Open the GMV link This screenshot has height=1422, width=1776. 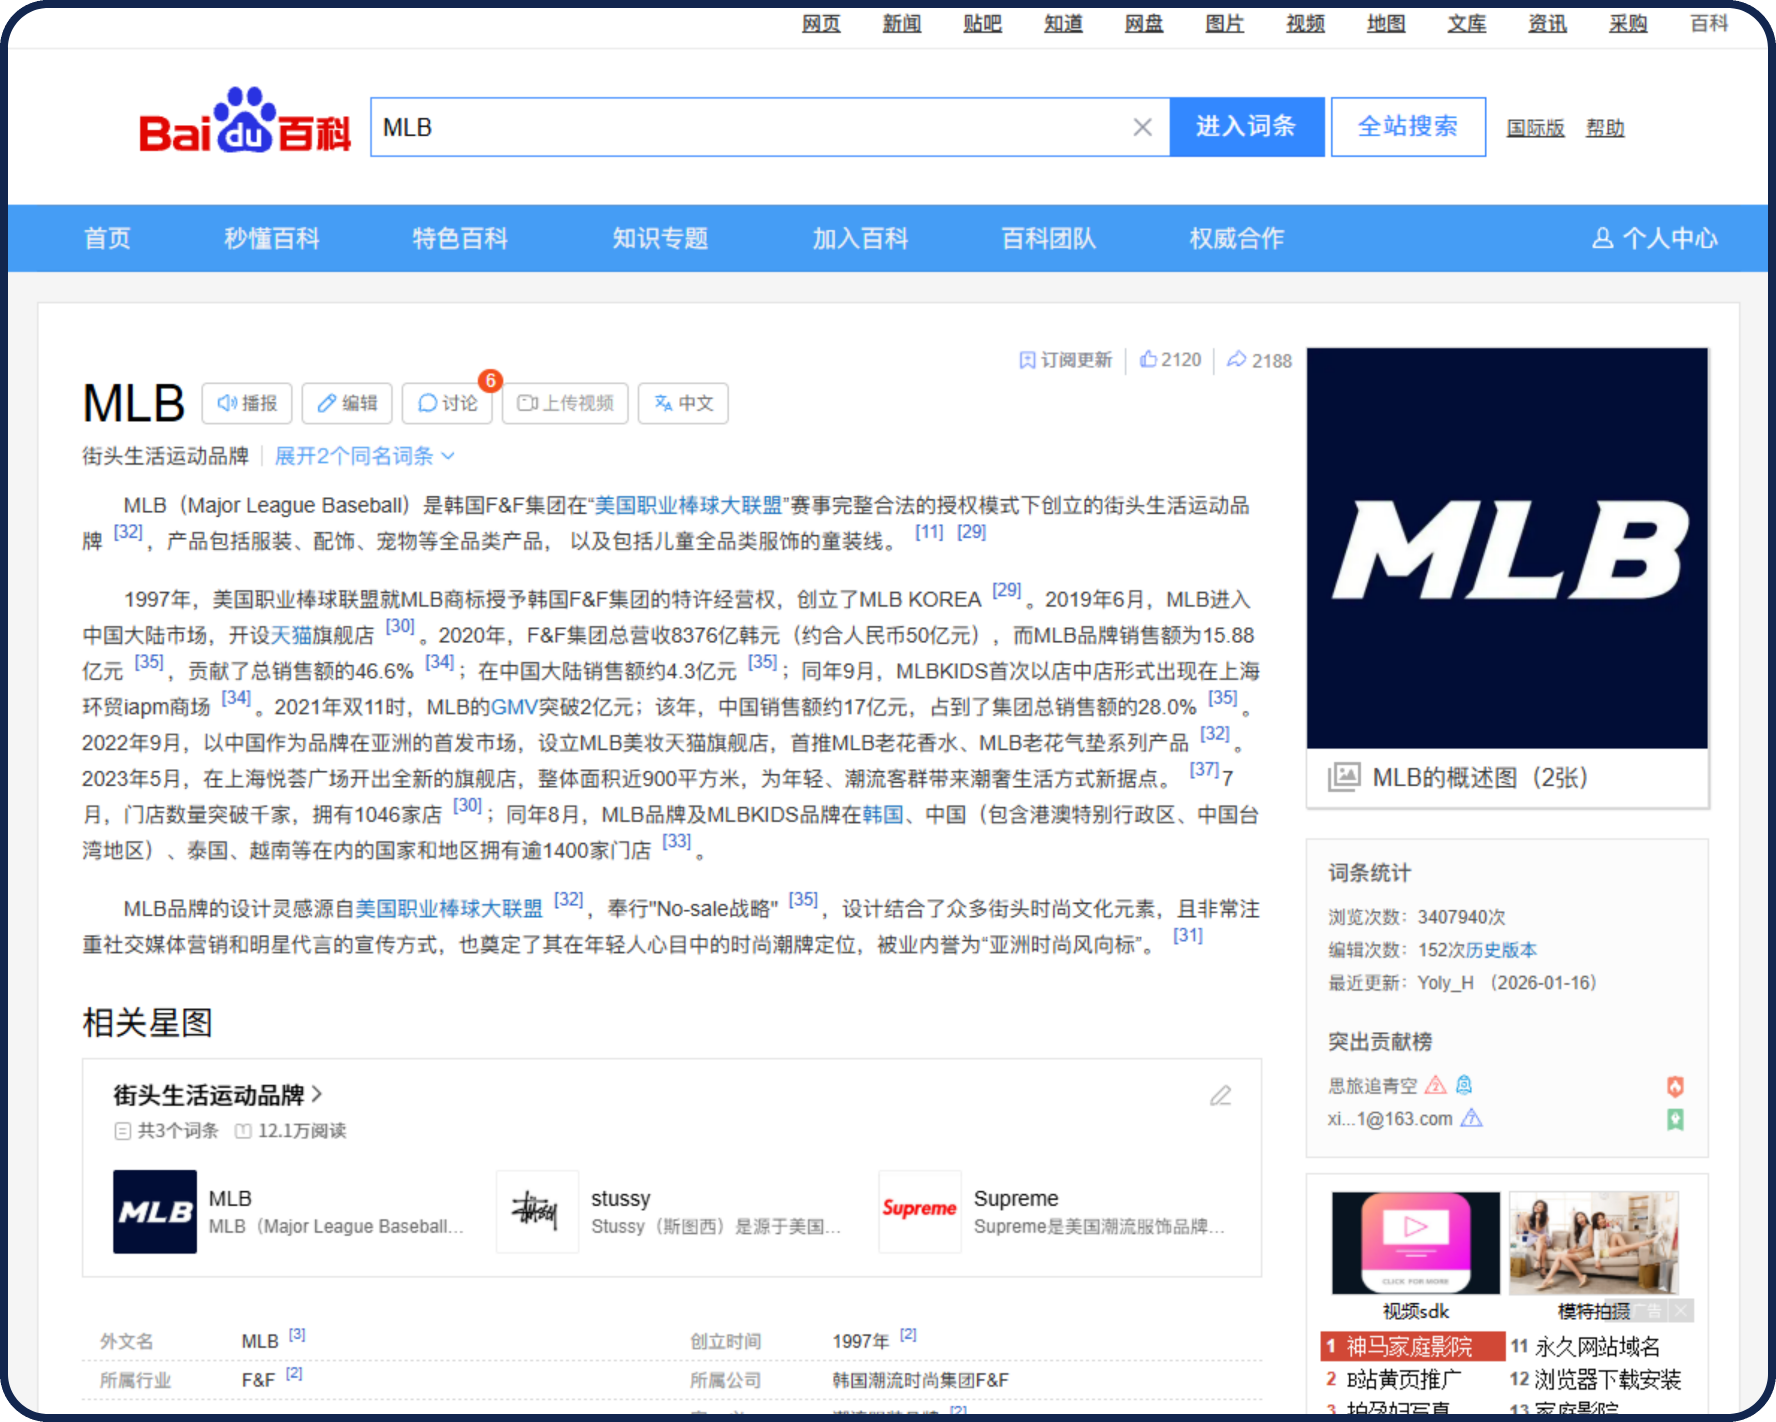click(514, 707)
